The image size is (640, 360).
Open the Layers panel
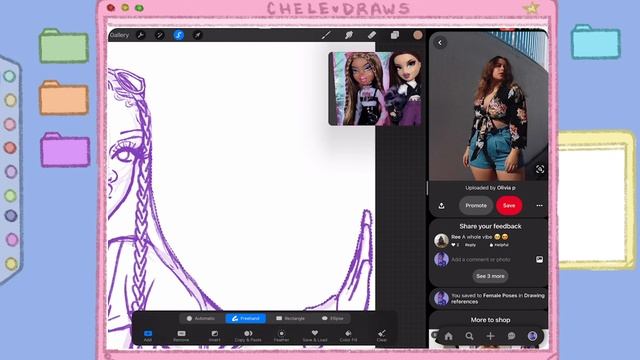click(394, 35)
